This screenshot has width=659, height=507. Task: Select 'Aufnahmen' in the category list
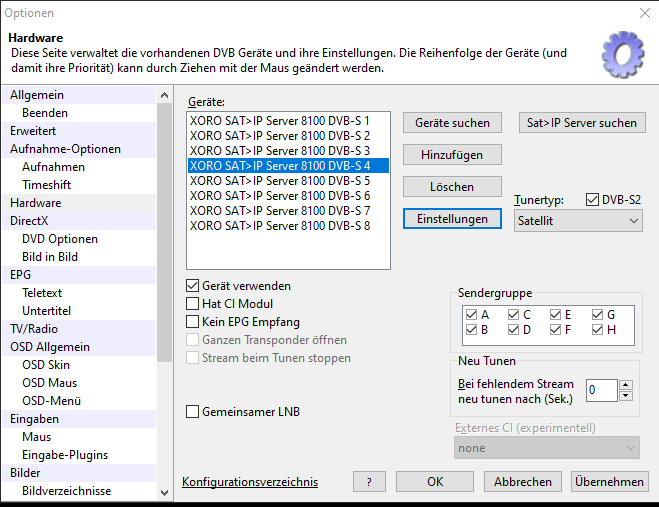53,167
